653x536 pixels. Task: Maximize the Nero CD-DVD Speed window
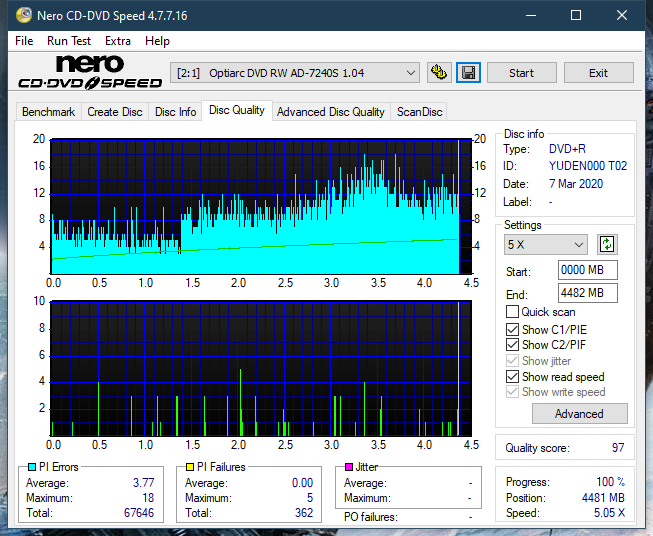[576, 15]
